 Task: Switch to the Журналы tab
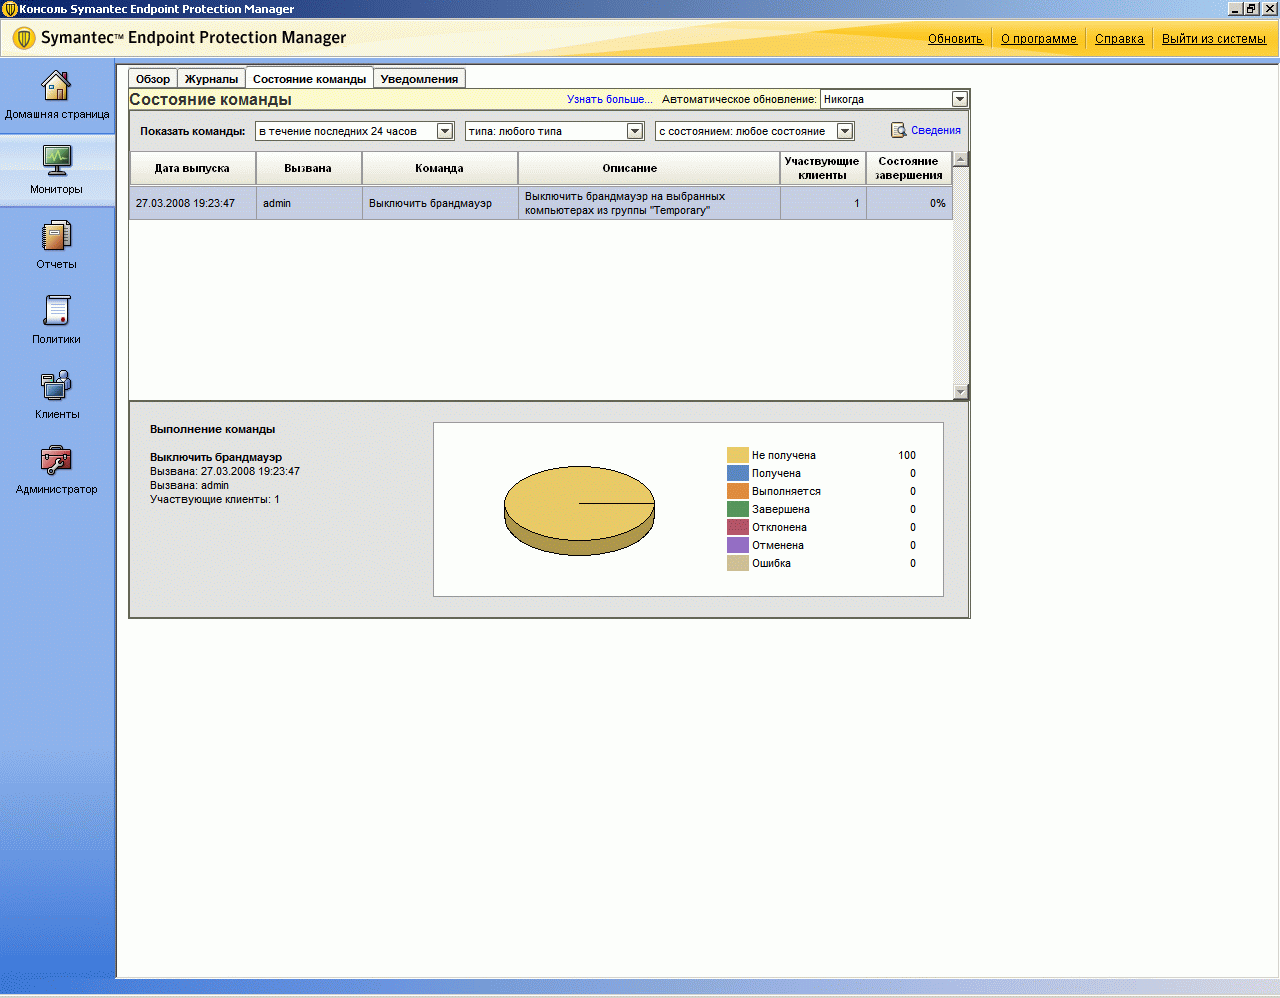211,79
